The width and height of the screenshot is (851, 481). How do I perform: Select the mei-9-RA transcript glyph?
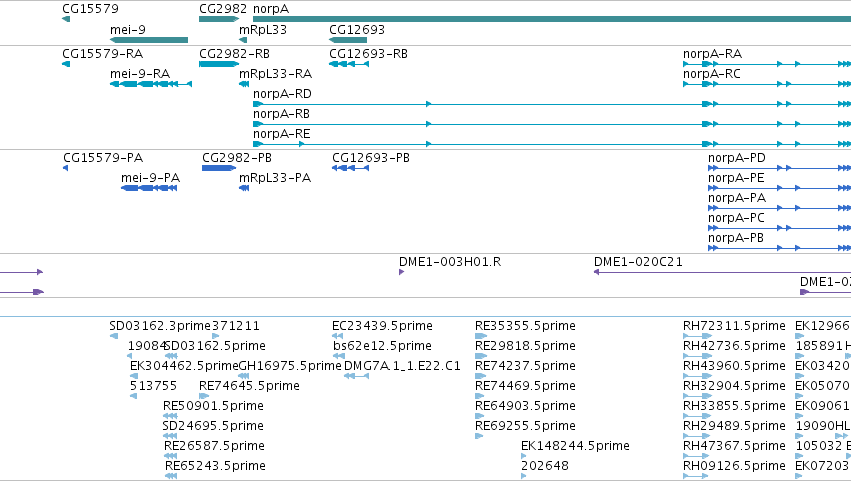(x=151, y=84)
